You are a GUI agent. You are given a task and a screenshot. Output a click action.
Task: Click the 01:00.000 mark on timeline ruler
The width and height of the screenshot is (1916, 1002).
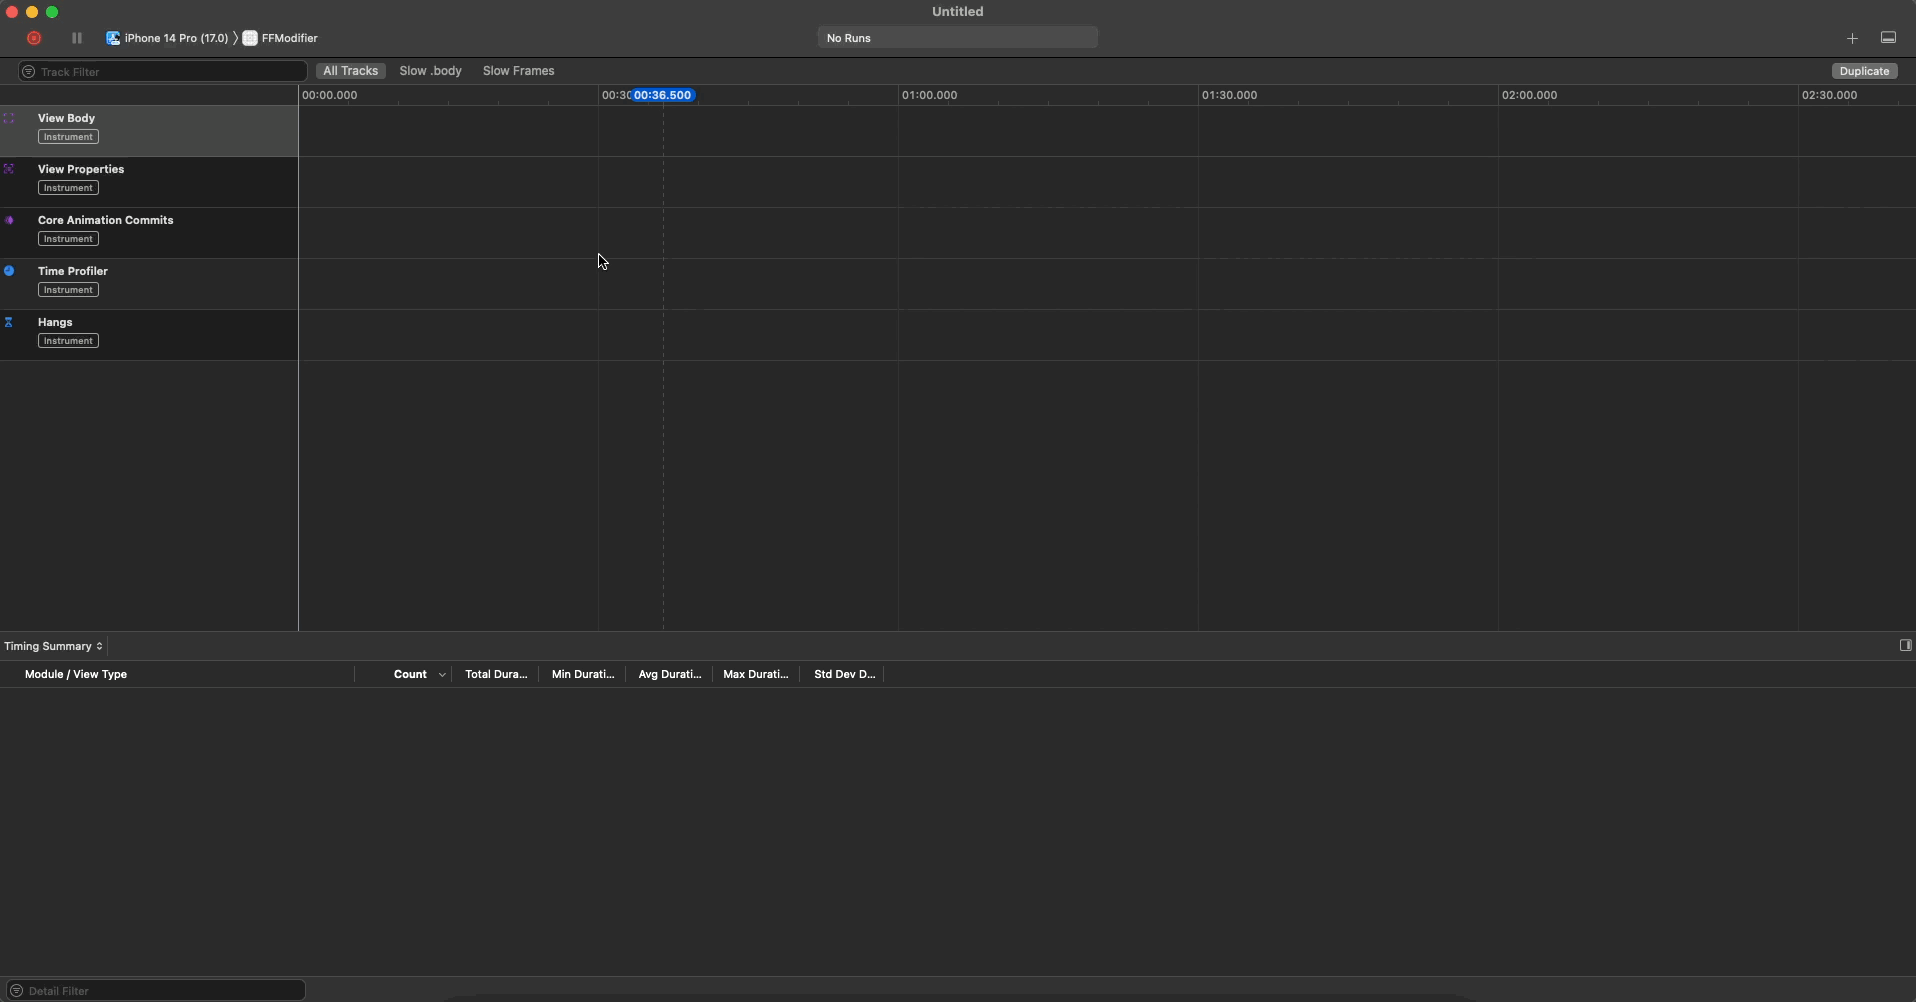tap(929, 95)
